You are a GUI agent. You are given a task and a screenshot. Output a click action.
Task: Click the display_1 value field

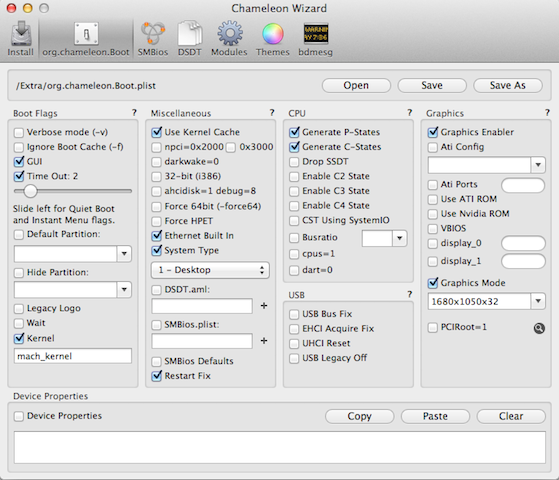point(523,261)
